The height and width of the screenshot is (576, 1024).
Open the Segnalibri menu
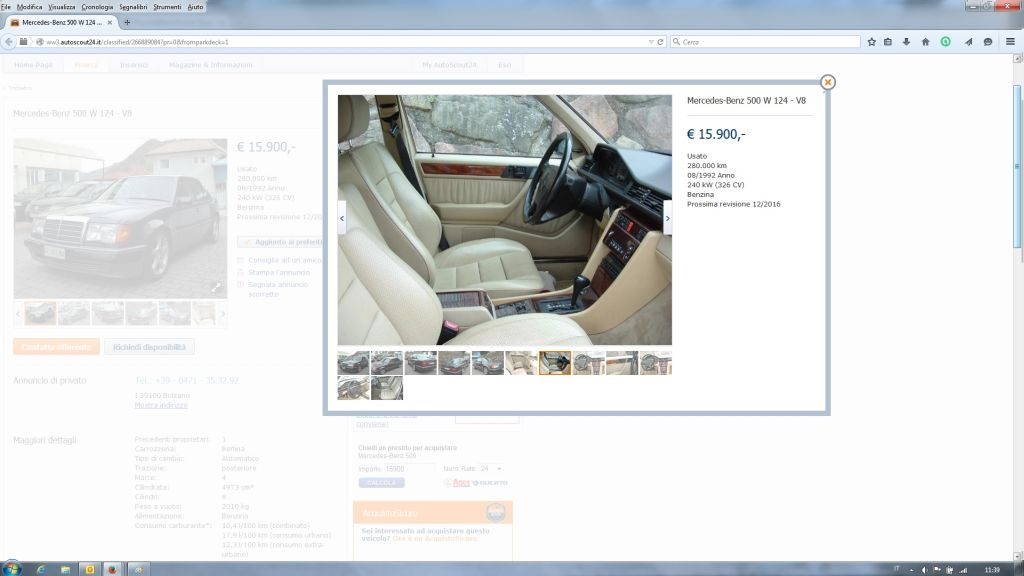click(x=133, y=7)
